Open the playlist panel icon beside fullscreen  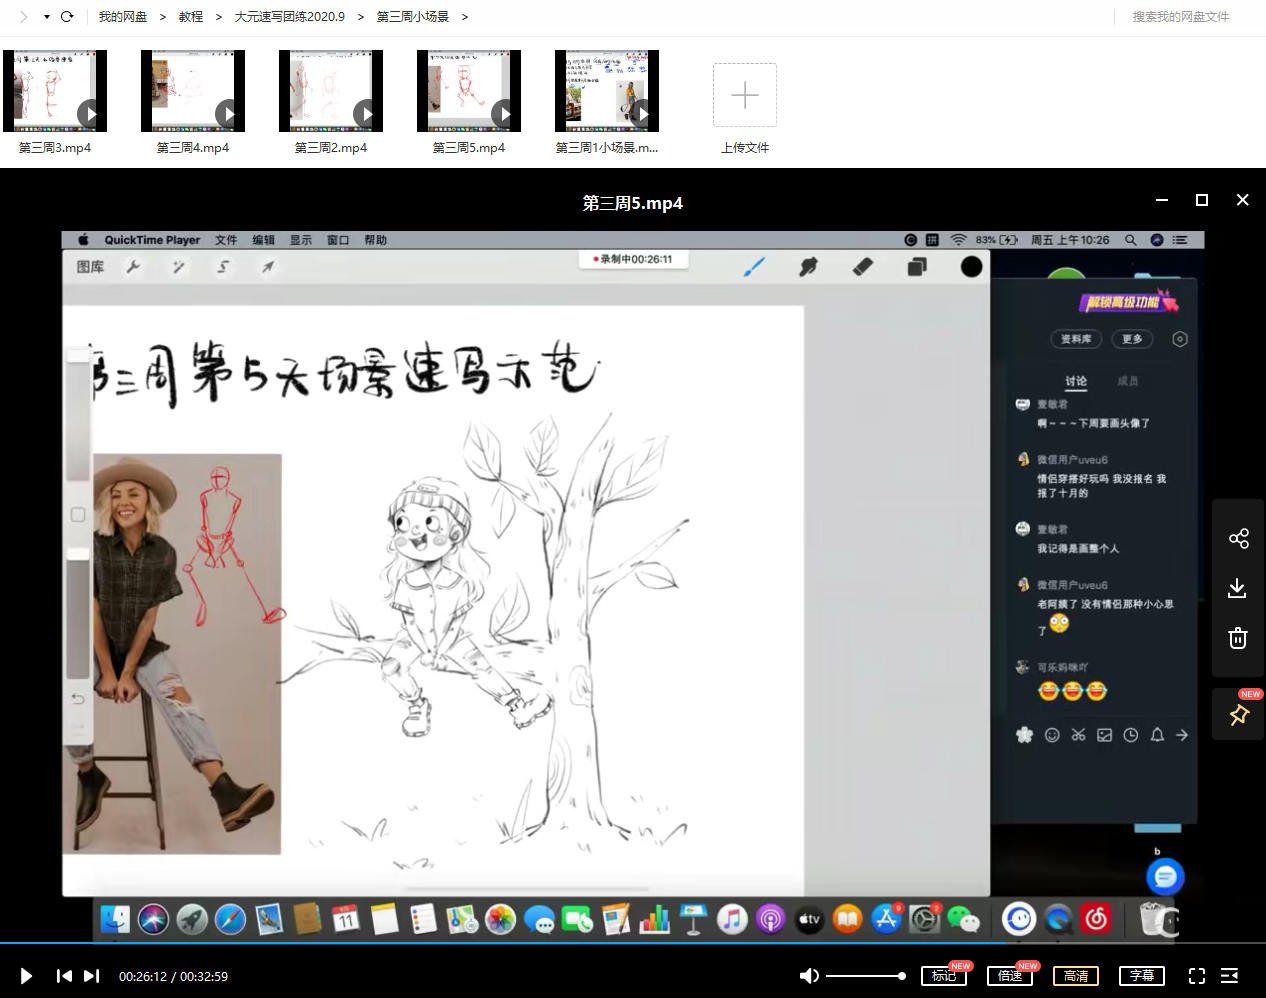[1230, 976]
